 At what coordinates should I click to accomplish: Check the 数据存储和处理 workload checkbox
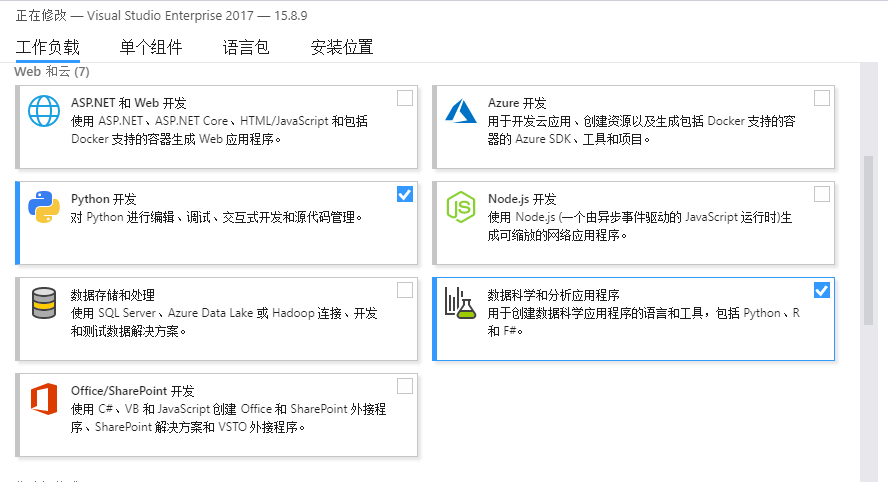[405, 290]
